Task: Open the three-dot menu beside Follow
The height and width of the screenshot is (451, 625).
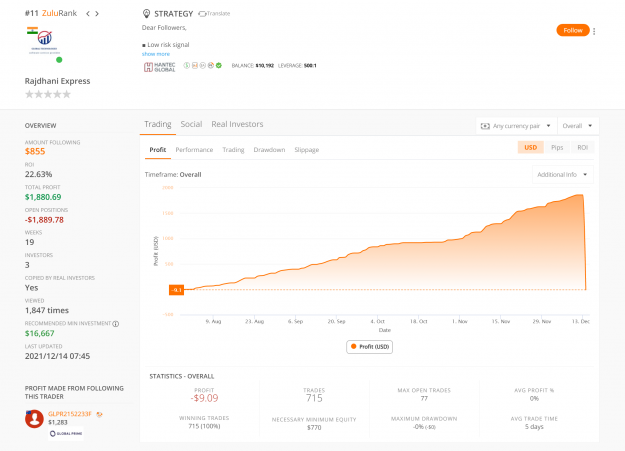Action: click(x=594, y=31)
